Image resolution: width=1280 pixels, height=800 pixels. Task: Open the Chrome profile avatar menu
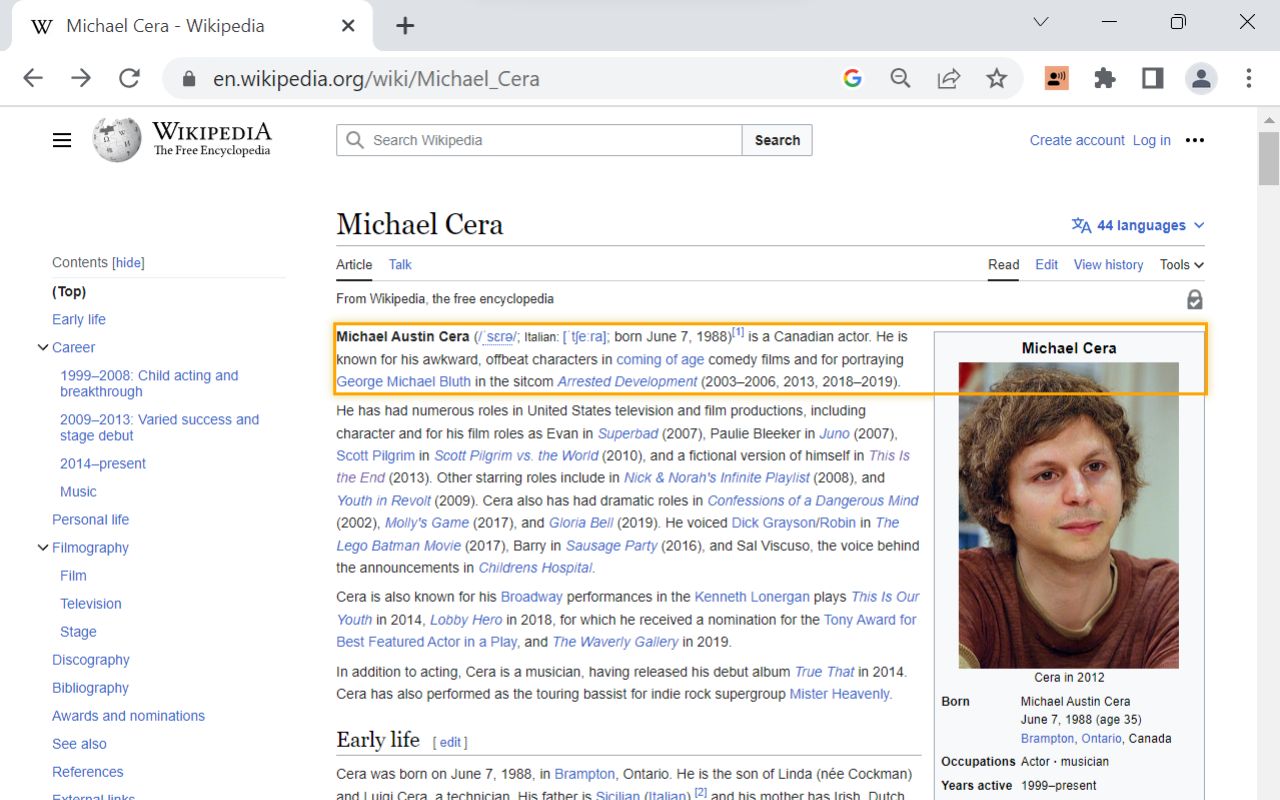1200,78
